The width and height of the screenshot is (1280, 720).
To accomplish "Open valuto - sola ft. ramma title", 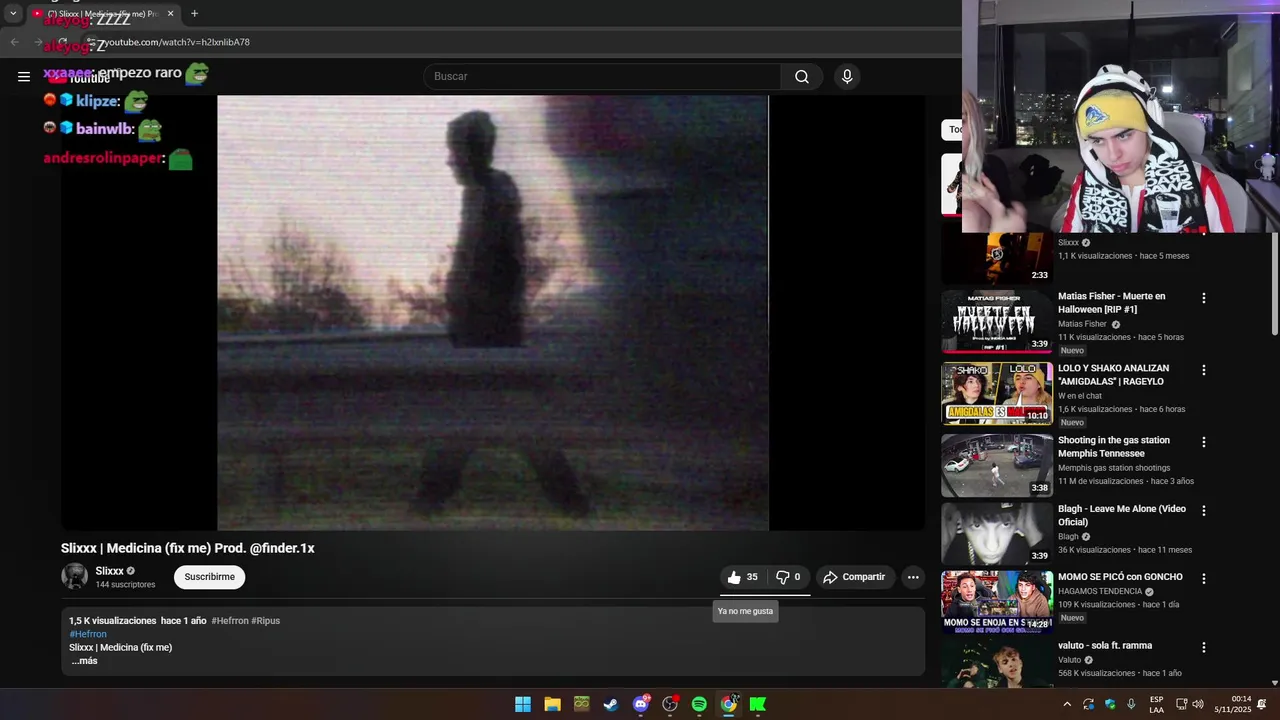I will (x=1105, y=646).
